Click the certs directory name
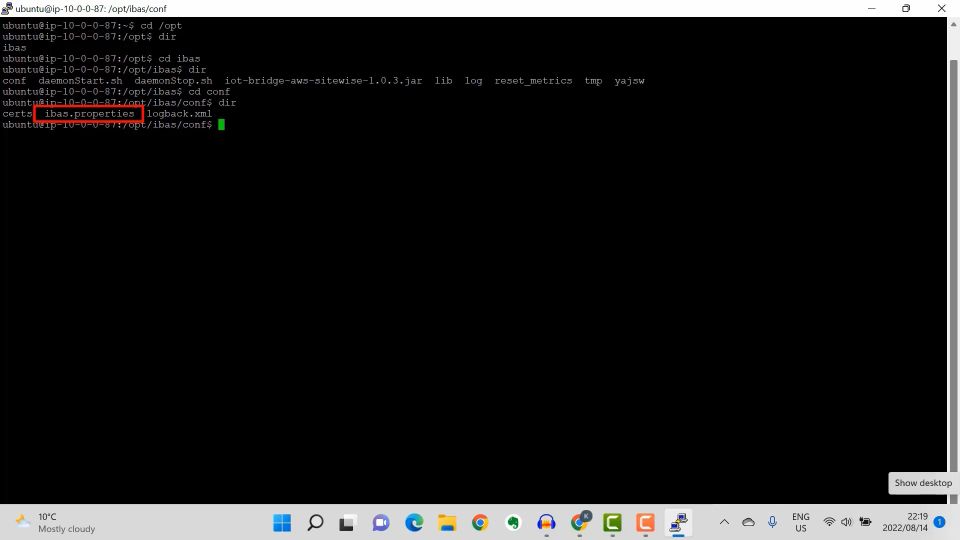The height and width of the screenshot is (540, 960). tap(17, 113)
